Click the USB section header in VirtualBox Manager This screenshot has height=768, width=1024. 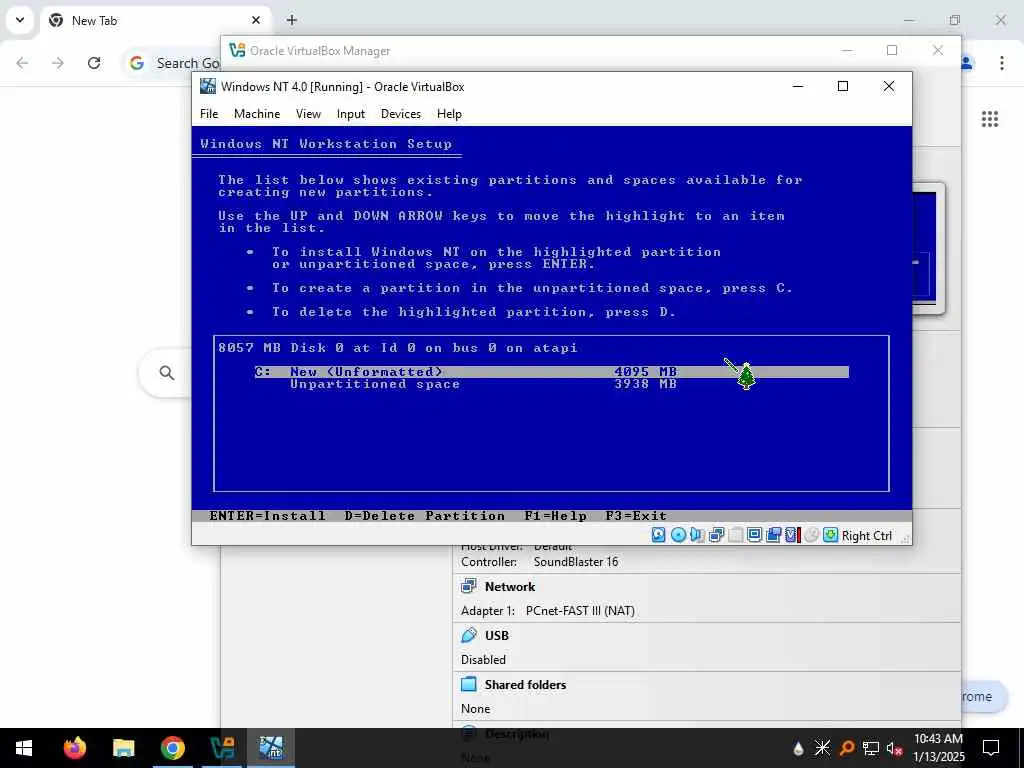click(x=496, y=635)
